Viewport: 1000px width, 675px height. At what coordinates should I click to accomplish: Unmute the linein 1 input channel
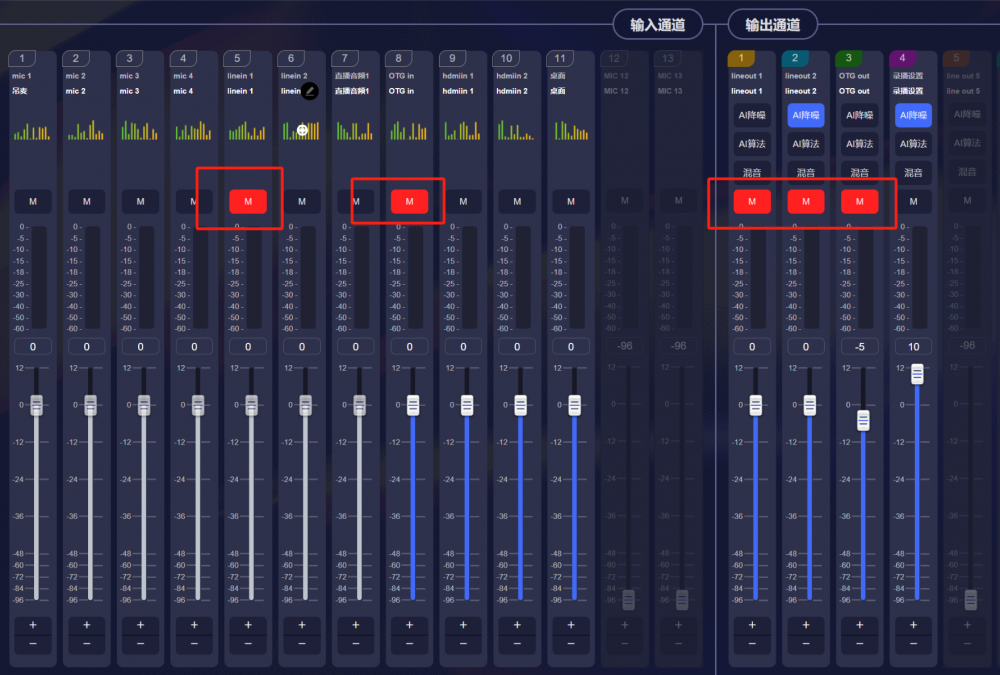click(248, 202)
